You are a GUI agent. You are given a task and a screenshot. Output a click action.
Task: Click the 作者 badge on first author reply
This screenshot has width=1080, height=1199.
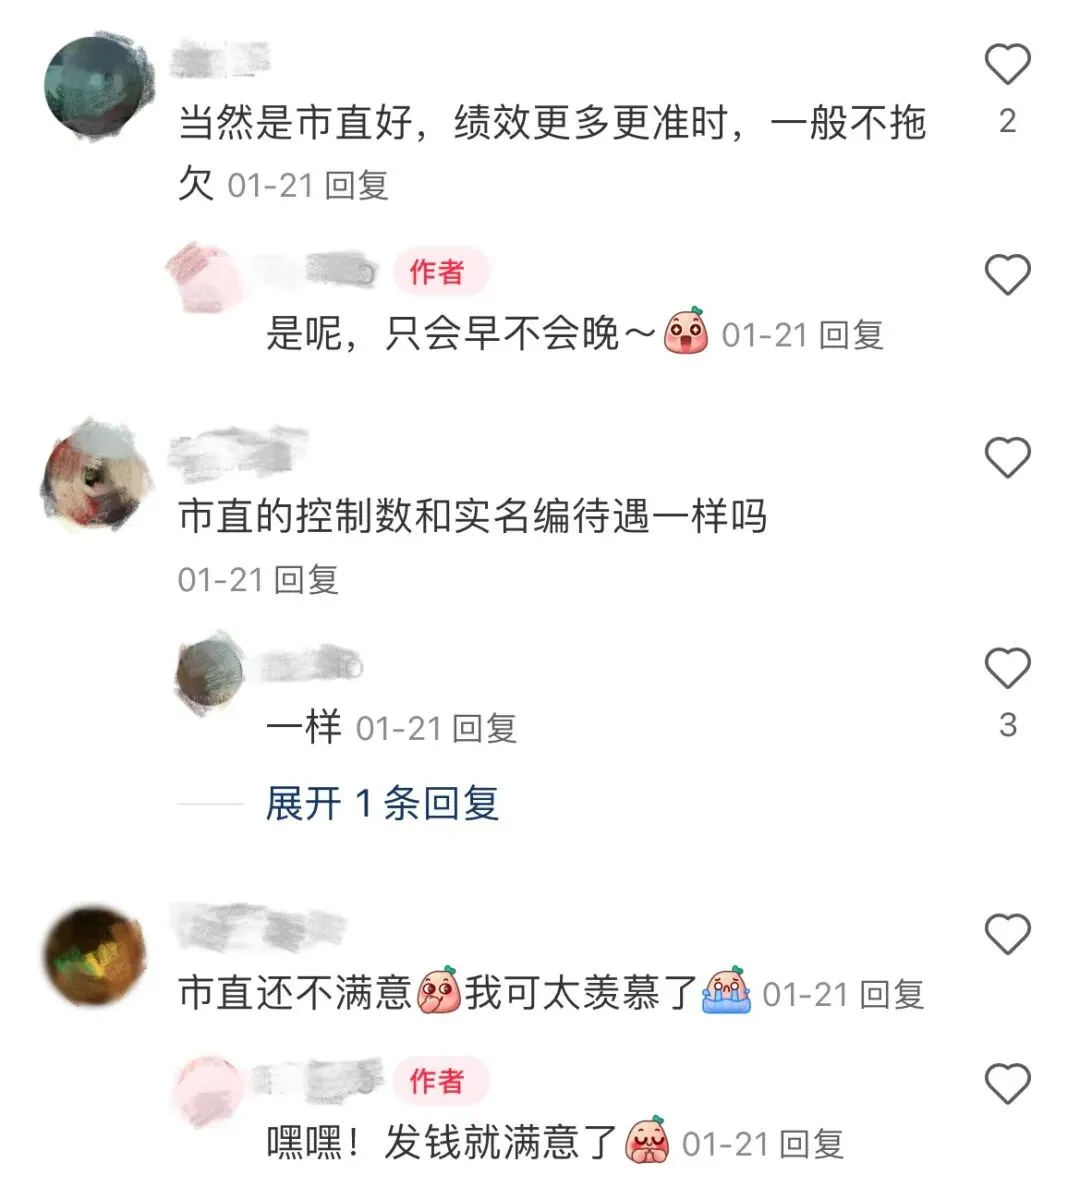point(440,271)
